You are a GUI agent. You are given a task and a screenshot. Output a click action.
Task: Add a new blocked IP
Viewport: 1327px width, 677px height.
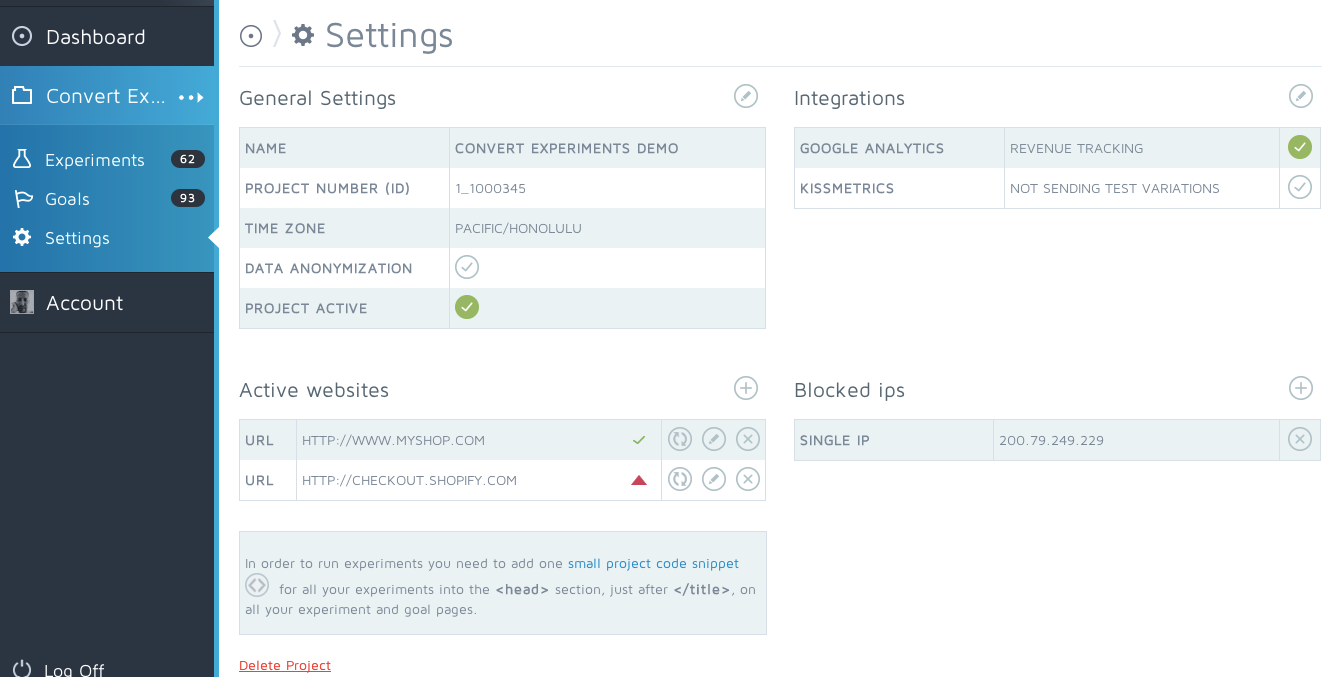point(1300,388)
